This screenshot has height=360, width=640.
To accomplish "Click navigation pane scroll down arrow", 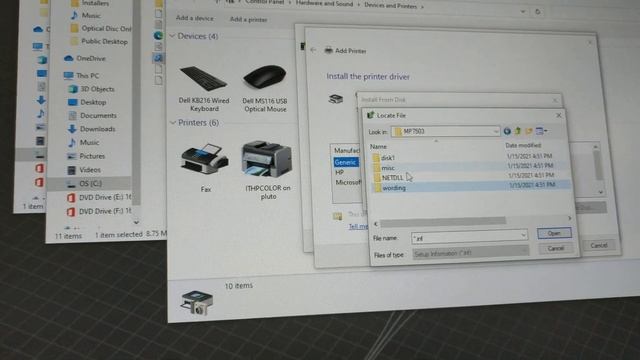I will (x=136, y=222).
